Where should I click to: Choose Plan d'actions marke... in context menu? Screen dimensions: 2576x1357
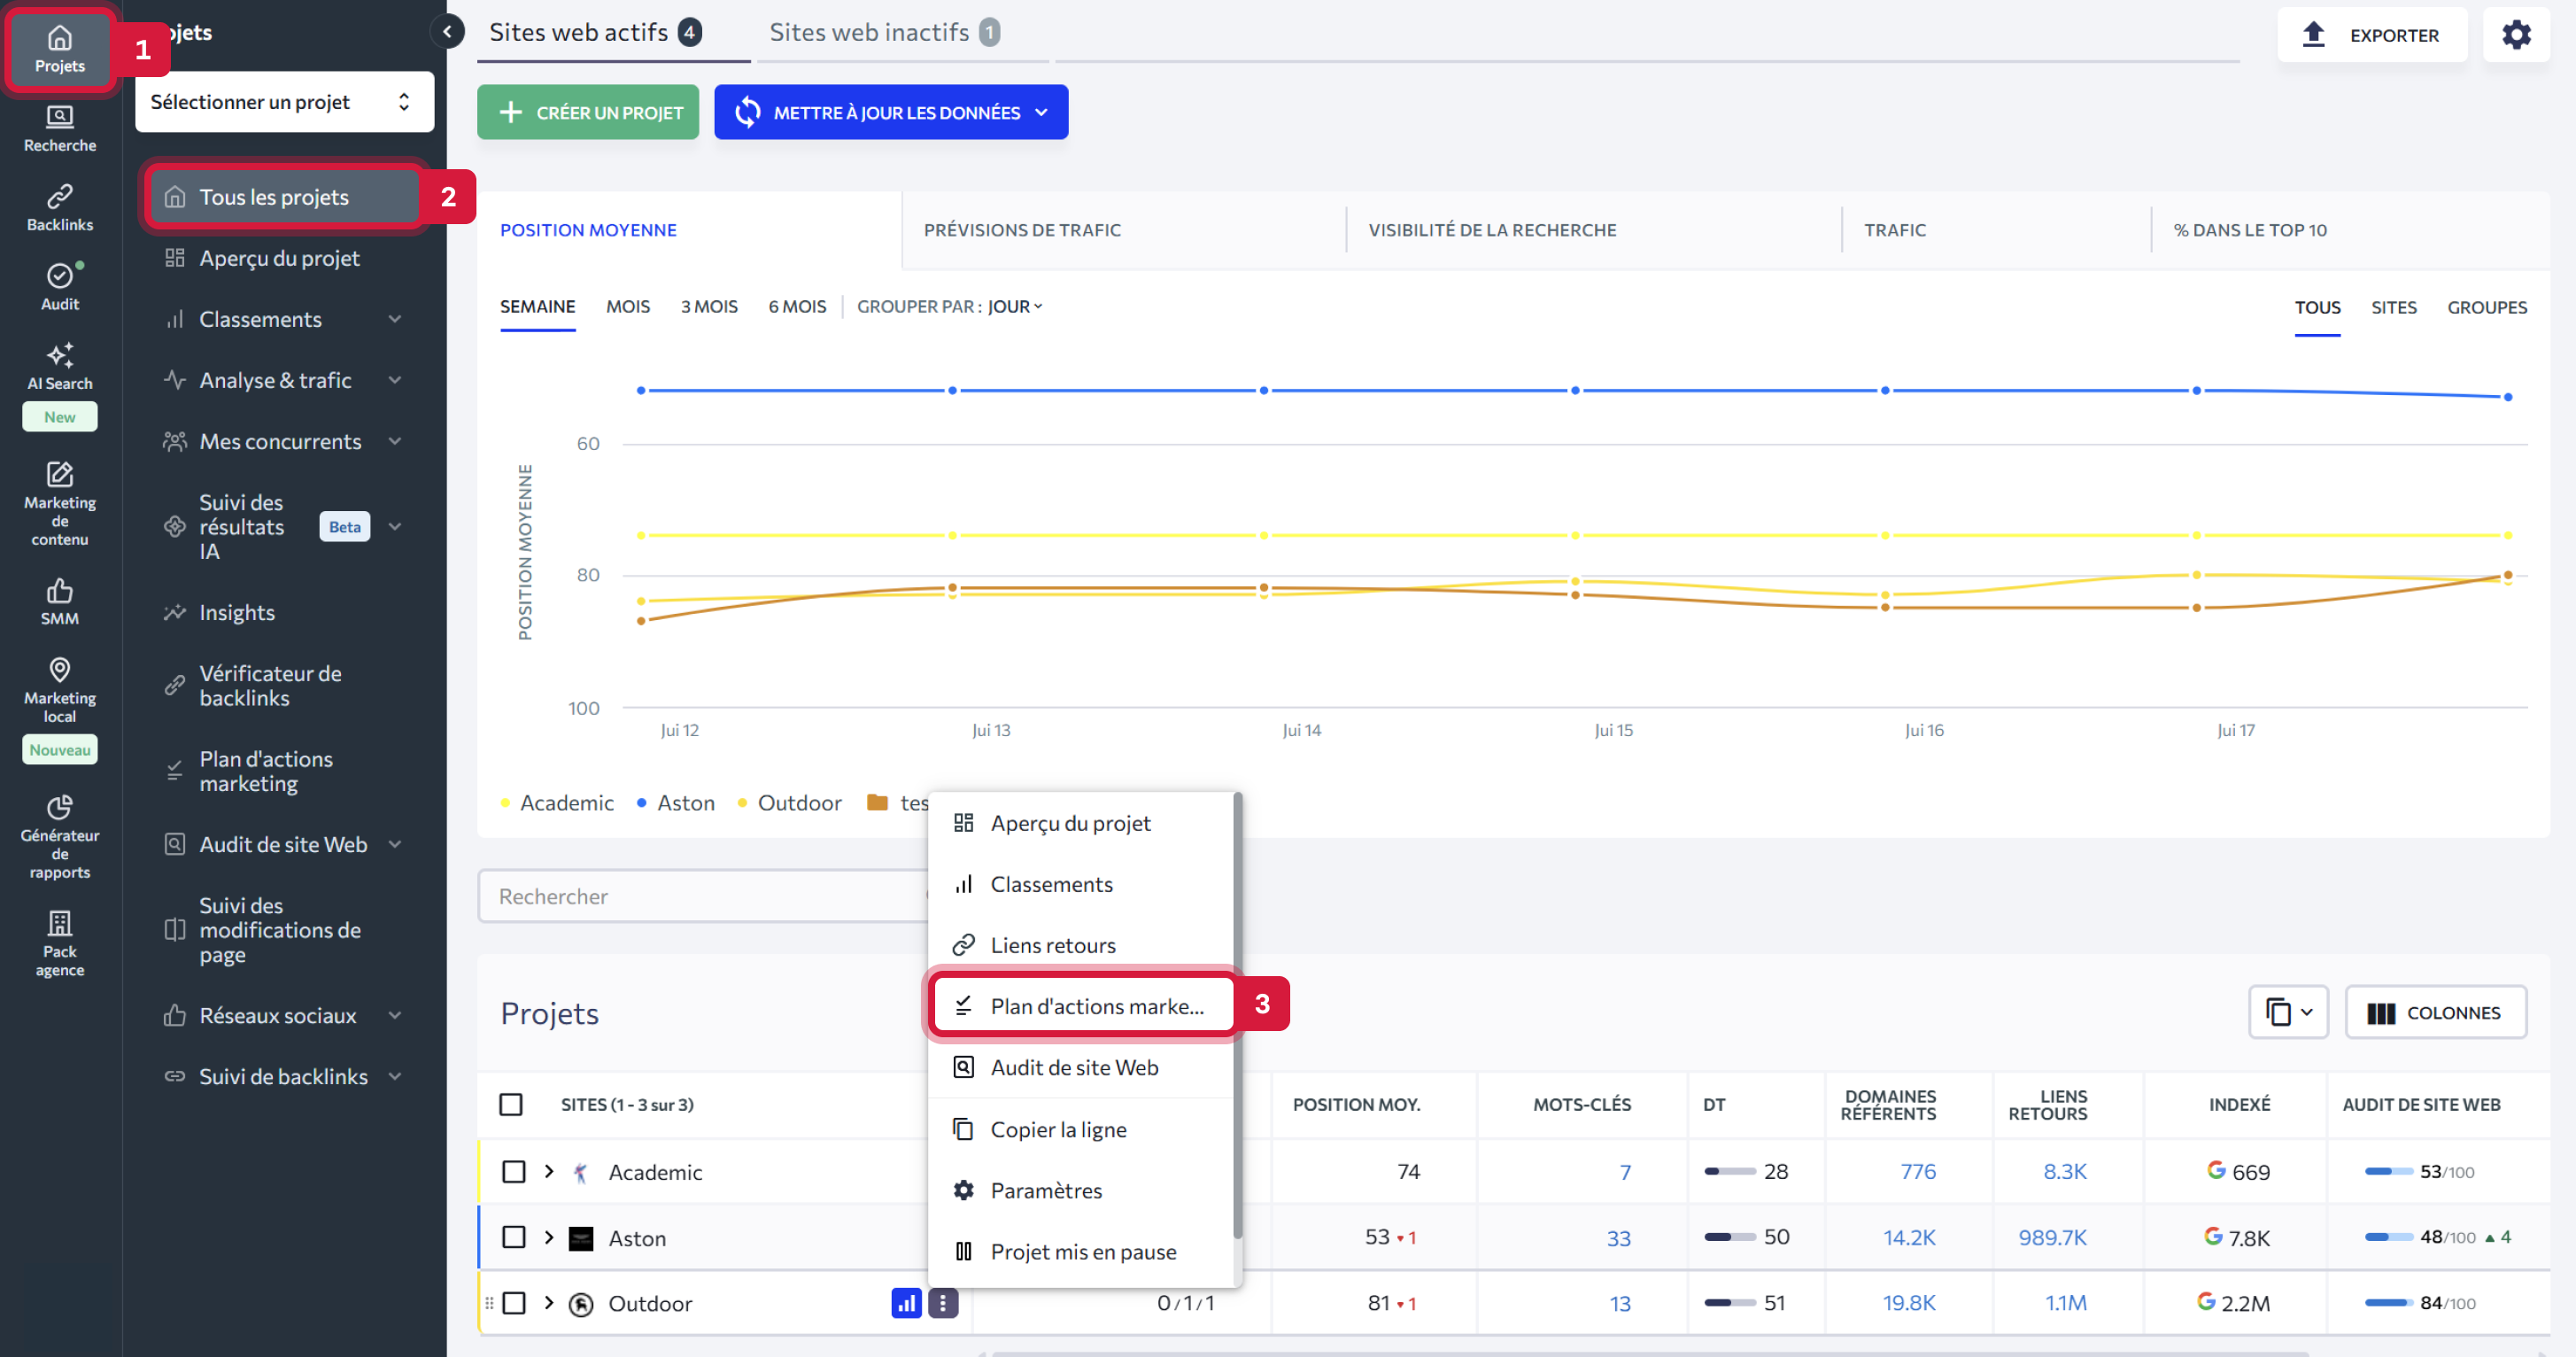point(1084,1006)
